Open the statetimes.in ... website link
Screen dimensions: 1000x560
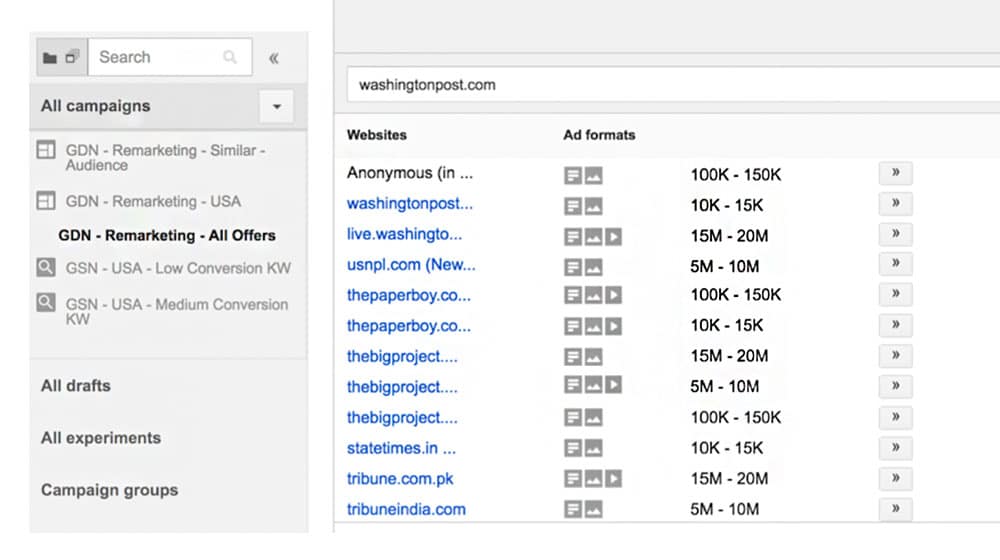click(x=401, y=448)
